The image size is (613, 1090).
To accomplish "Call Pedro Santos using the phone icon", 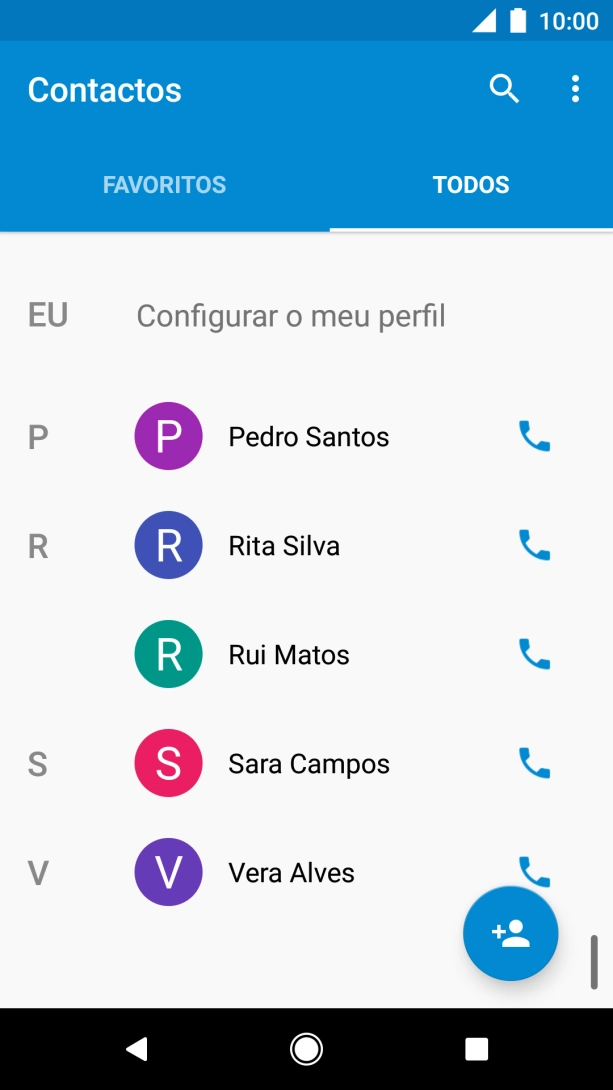I will coord(534,436).
